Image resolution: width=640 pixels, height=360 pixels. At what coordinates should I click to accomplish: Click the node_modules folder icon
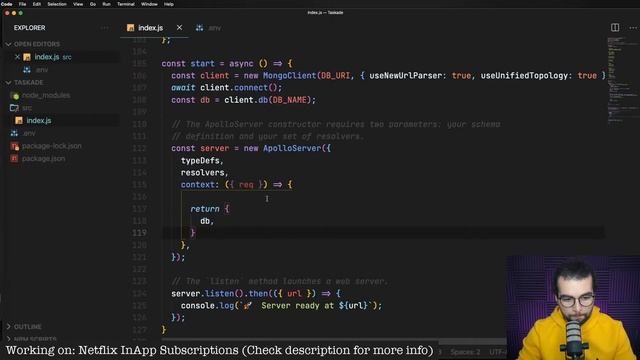pyautogui.click(x=15, y=96)
